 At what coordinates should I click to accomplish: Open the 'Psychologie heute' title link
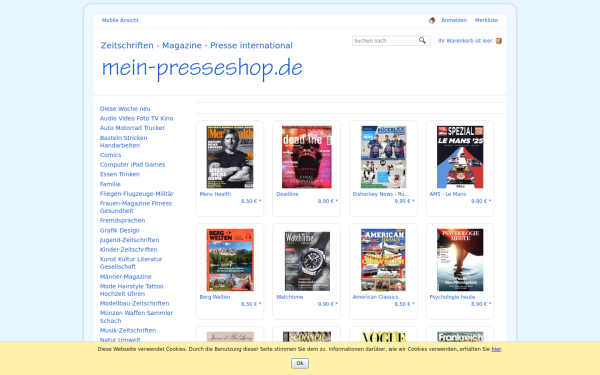452,297
